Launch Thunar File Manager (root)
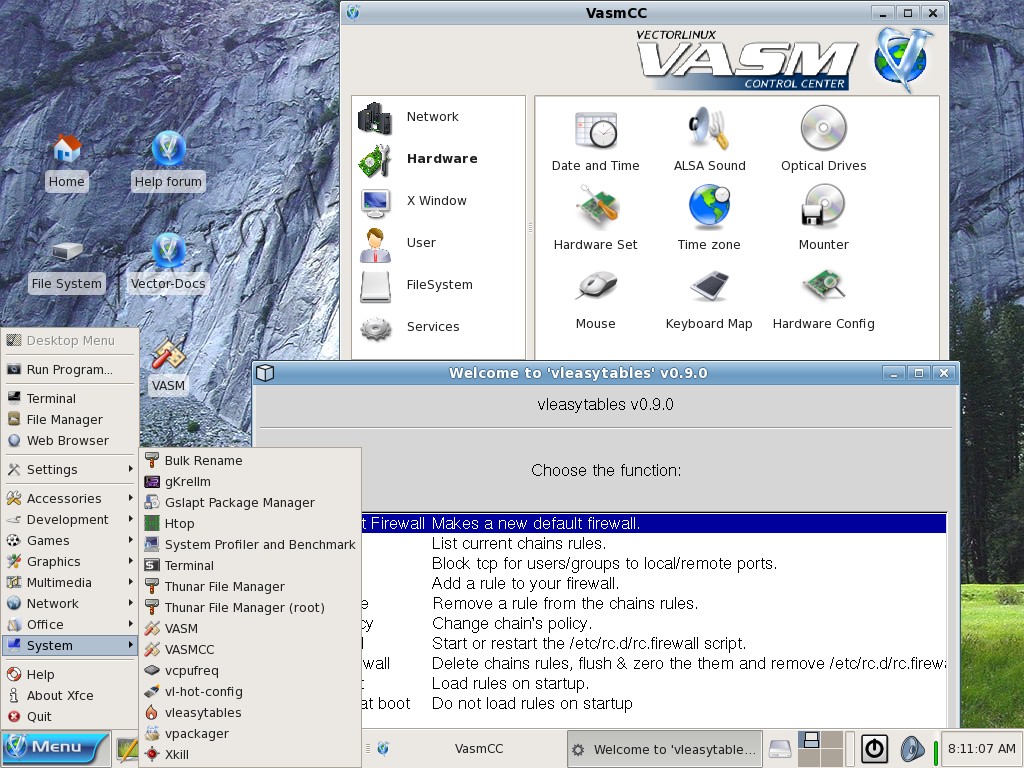Screen dimensions: 1024x768 (251, 607)
